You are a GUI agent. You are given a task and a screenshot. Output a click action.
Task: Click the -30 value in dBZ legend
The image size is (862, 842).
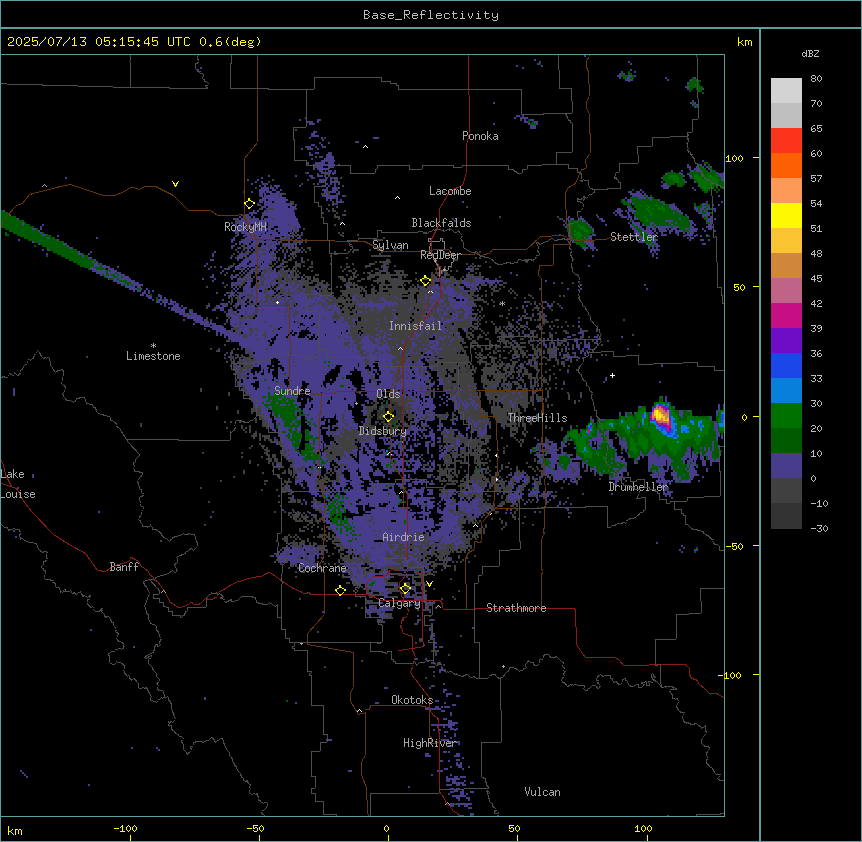click(x=819, y=529)
